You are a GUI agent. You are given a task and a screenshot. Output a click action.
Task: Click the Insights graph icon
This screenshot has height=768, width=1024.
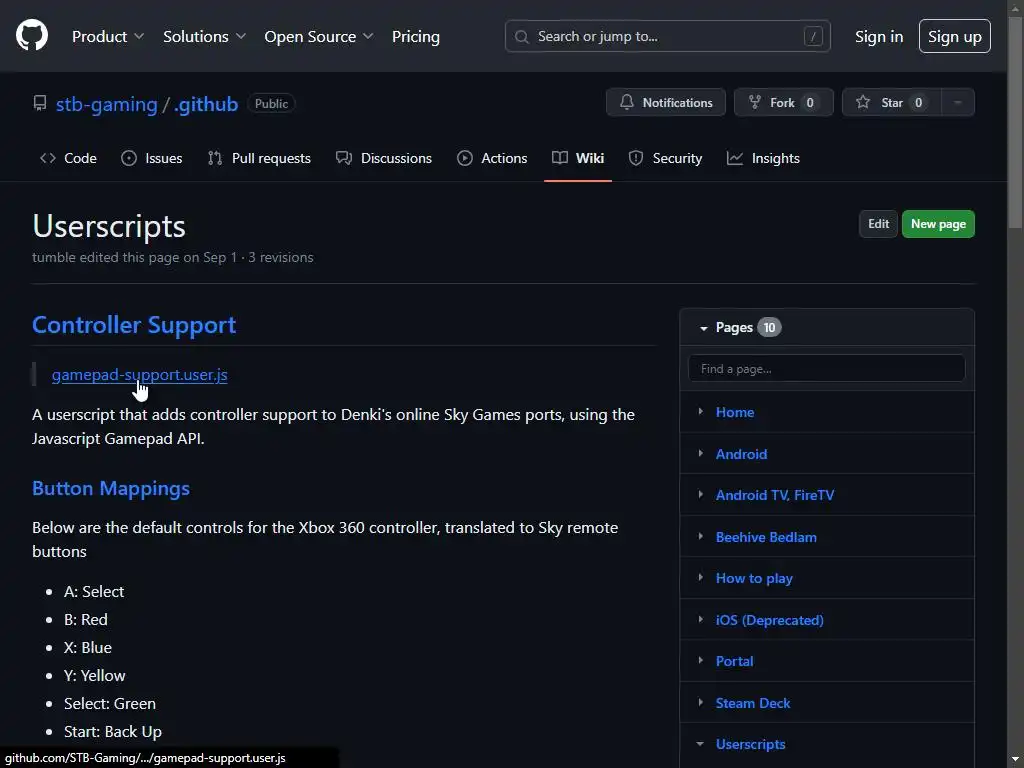click(735, 158)
